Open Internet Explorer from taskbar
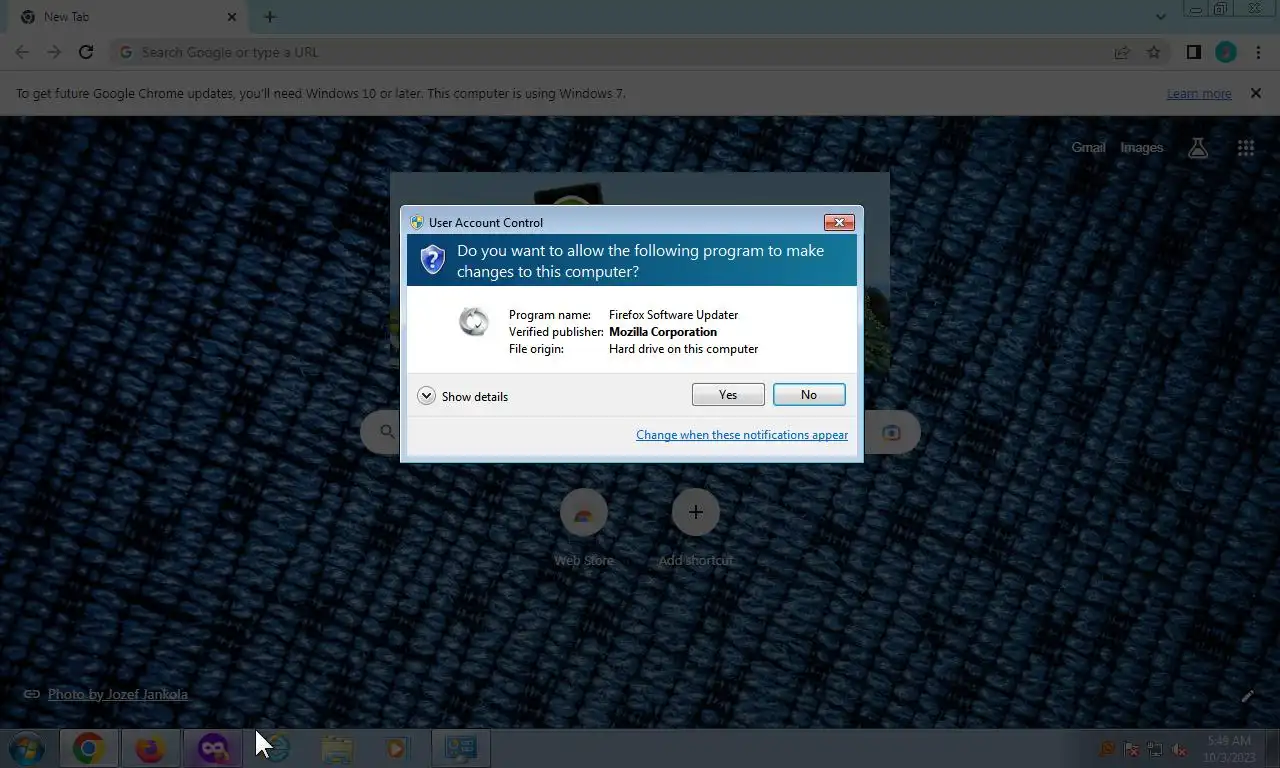The width and height of the screenshot is (1280, 768). [275, 748]
